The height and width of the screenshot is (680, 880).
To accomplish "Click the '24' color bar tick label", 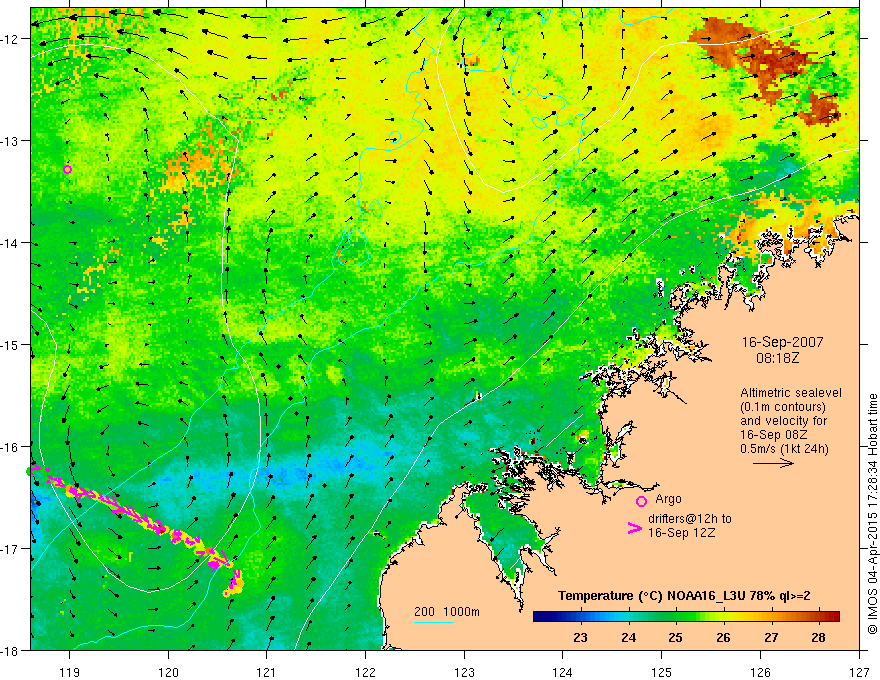I will [x=628, y=637].
